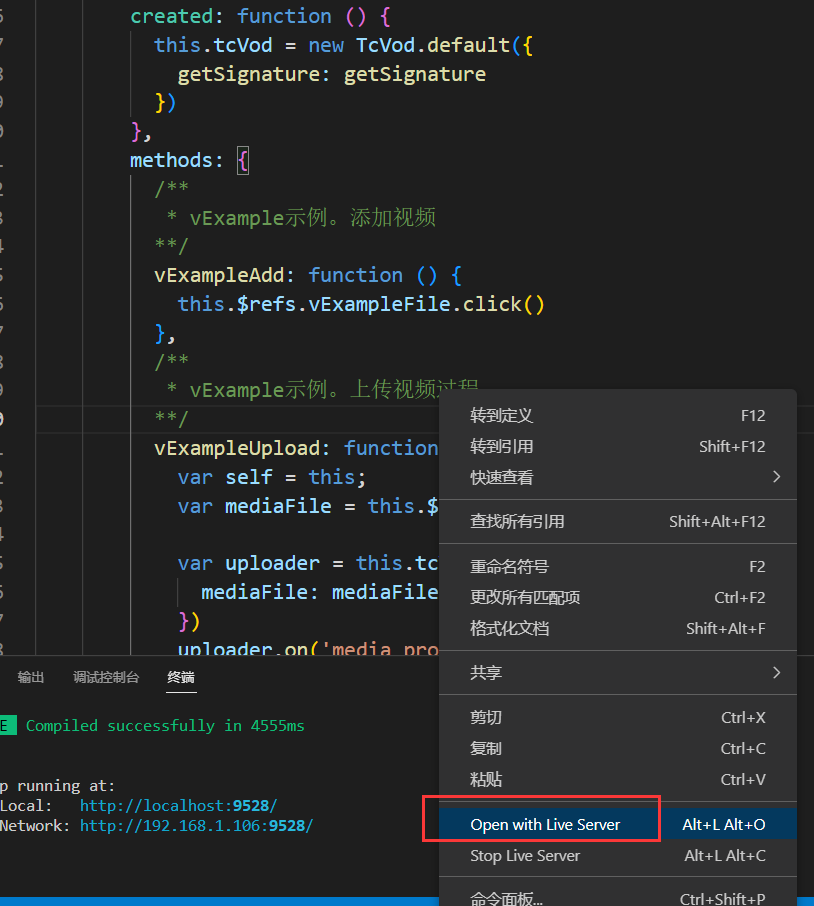Select 复制 menu entry
Image resolution: width=814 pixels, height=906 pixels.
click(x=618, y=748)
